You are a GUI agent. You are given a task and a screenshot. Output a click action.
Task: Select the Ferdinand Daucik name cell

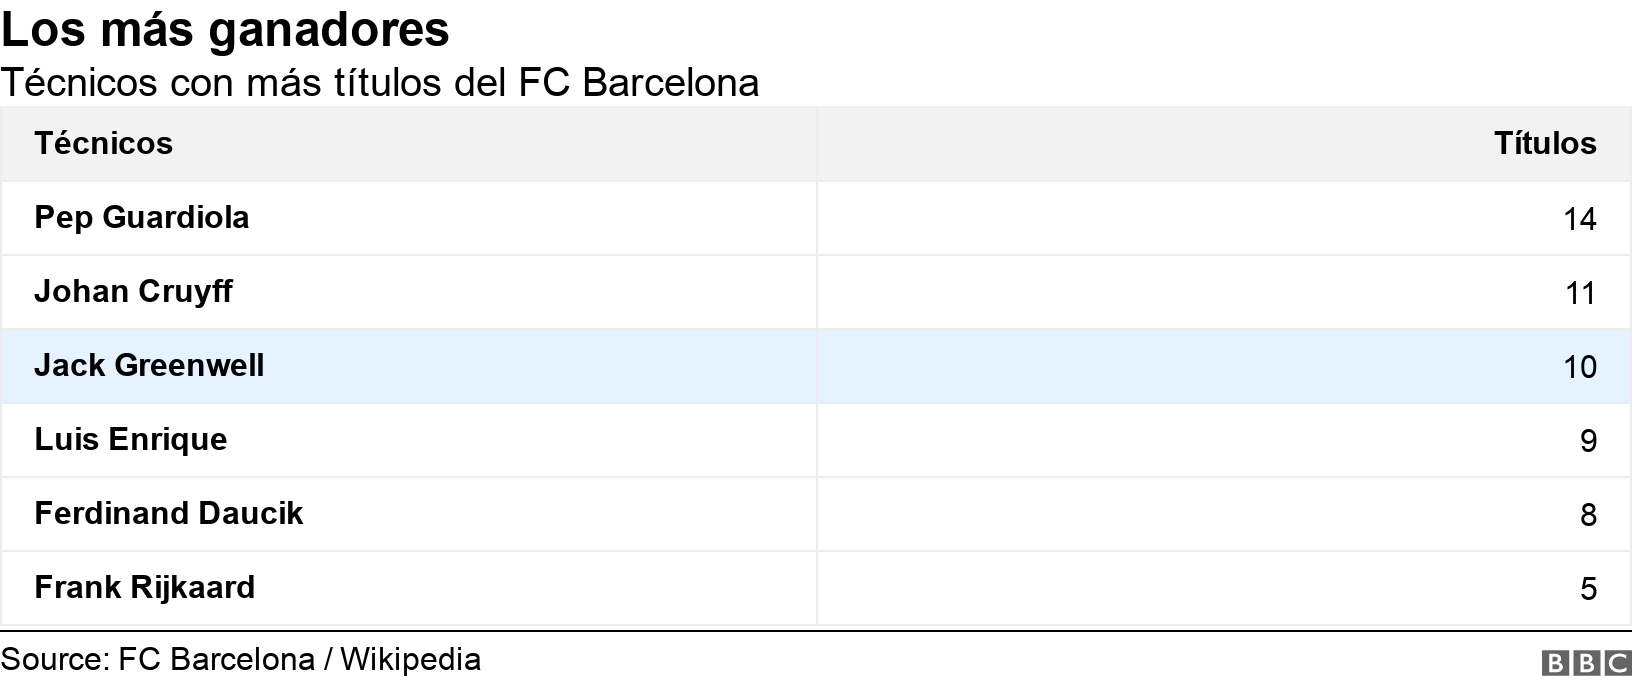(x=169, y=514)
